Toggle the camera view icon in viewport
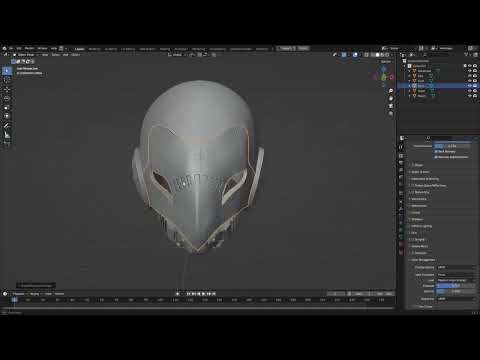Image resolution: width=480 pixels, height=360 pixels. [x=391, y=106]
